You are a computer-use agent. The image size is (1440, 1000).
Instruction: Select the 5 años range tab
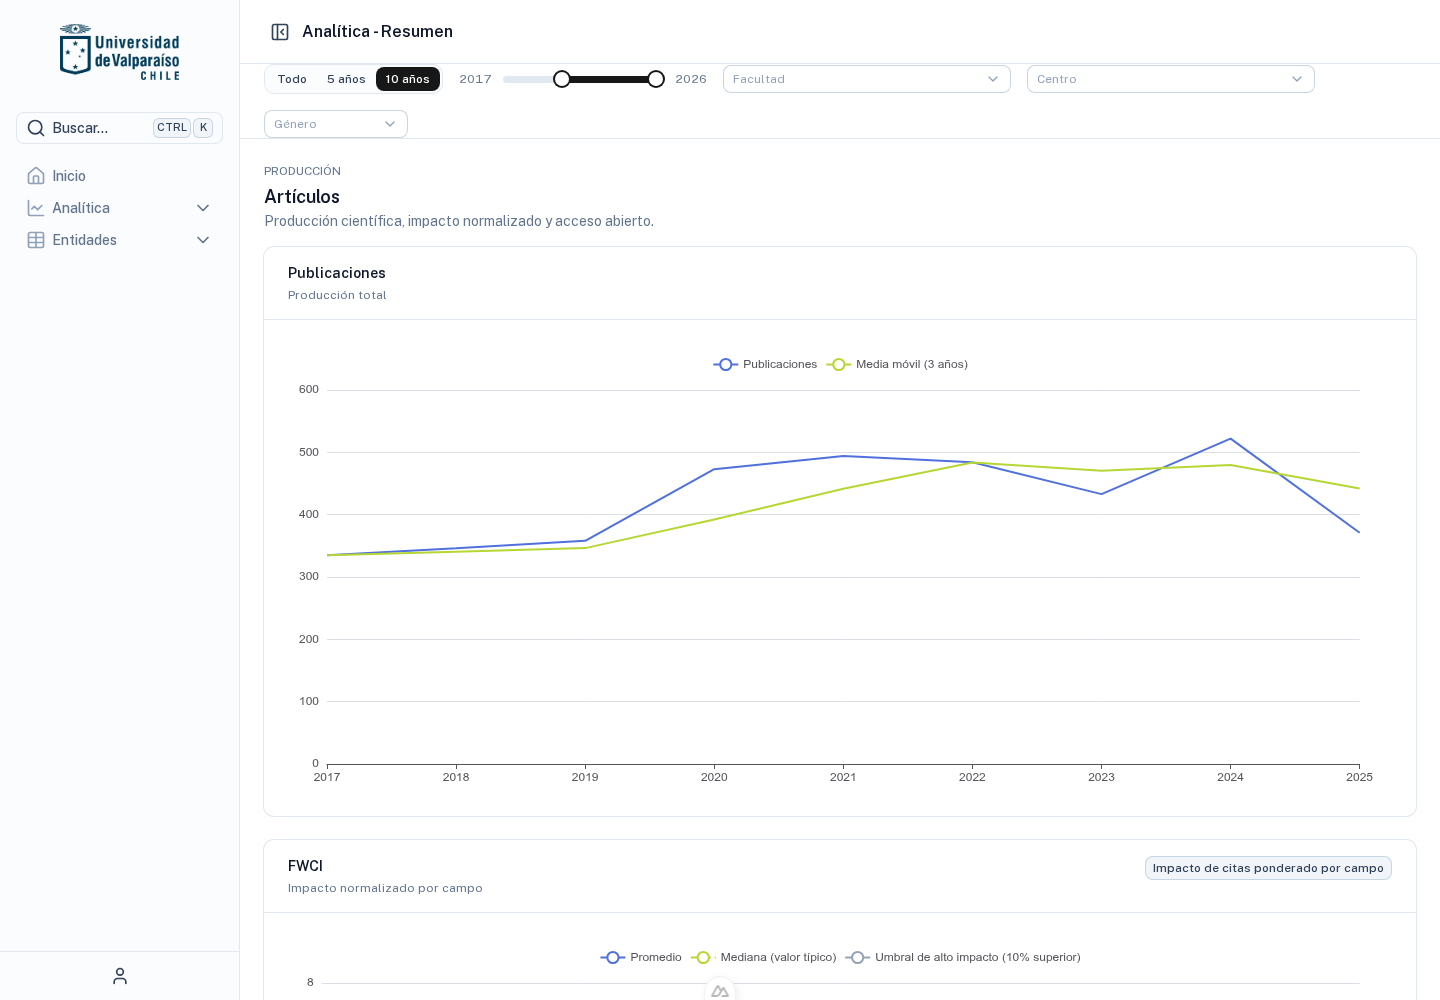346,79
